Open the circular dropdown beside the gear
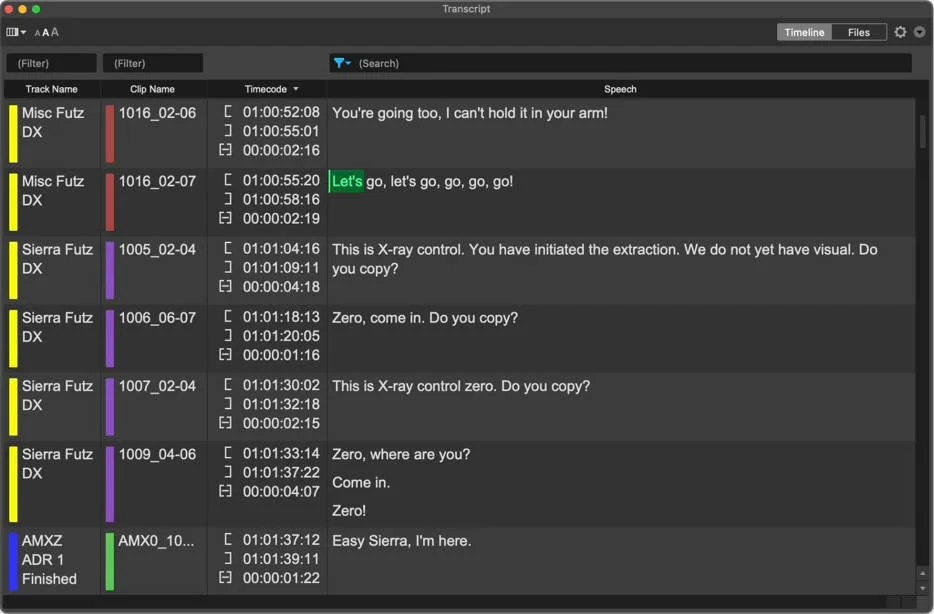Image resolution: width=934 pixels, height=614 pixels. 921,31
